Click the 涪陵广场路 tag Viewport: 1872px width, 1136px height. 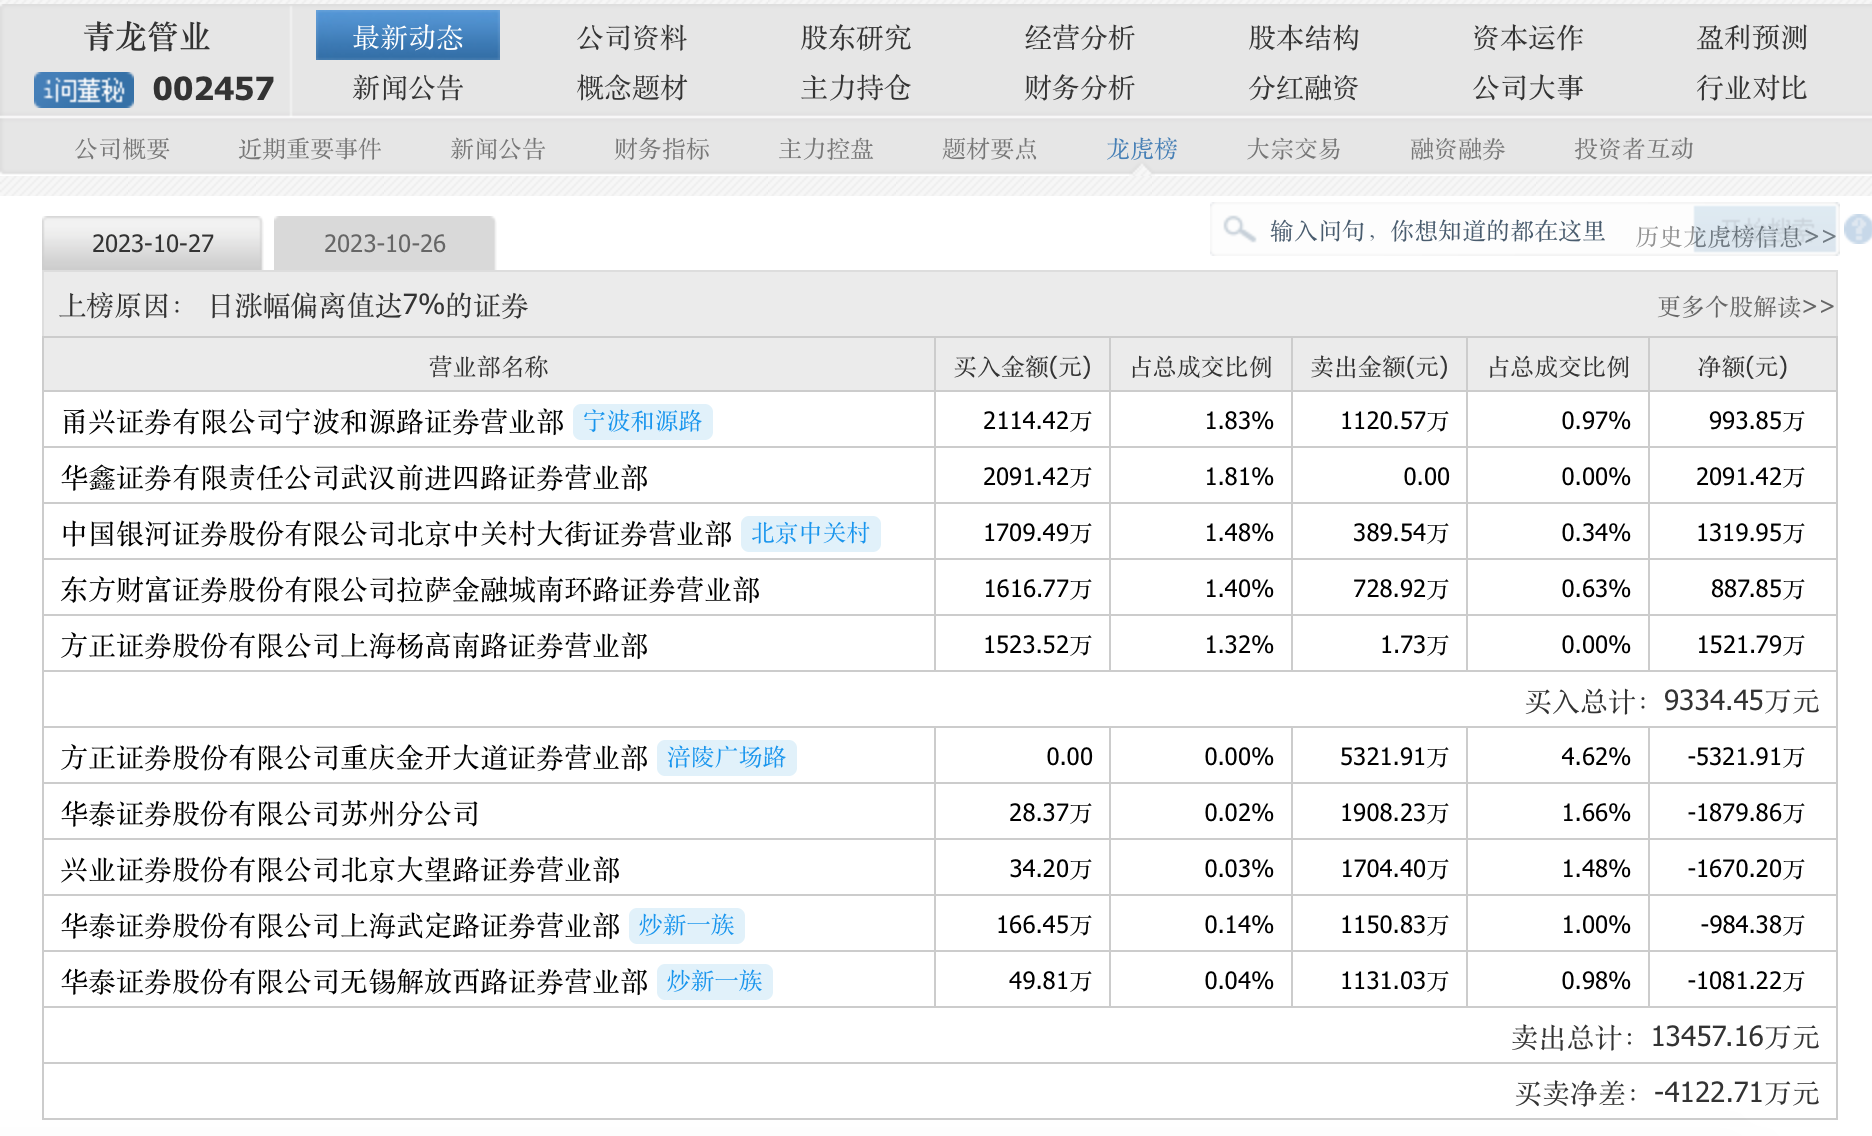coord(726,757)
